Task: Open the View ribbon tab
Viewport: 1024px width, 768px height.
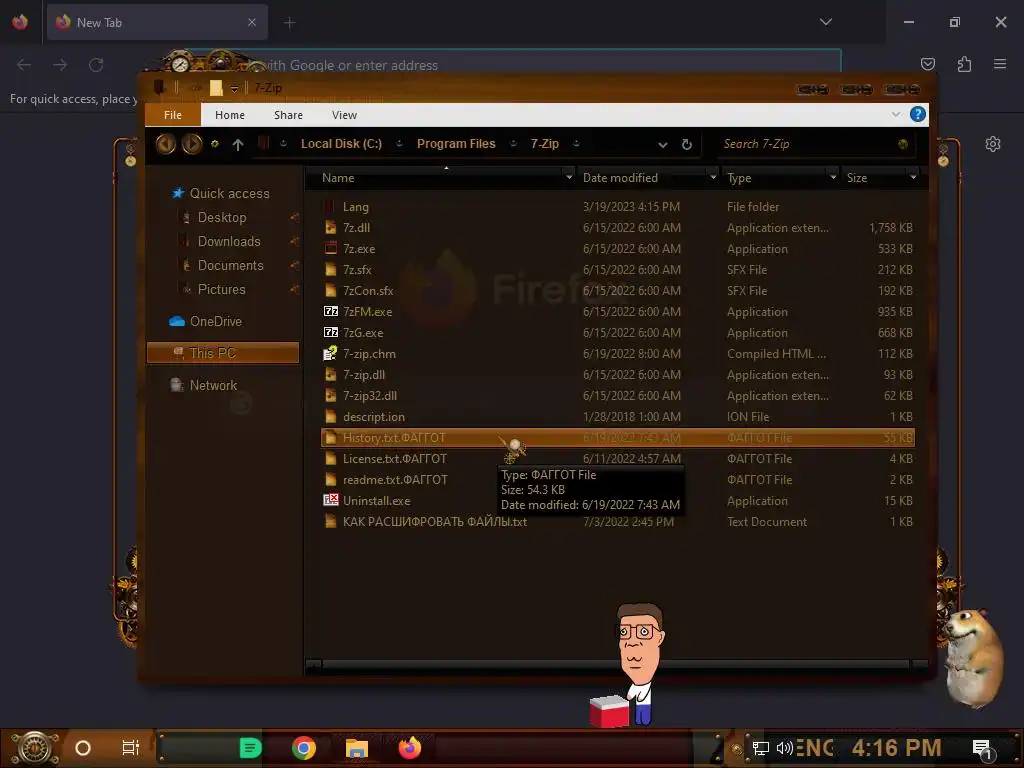Action: point(344,115)
